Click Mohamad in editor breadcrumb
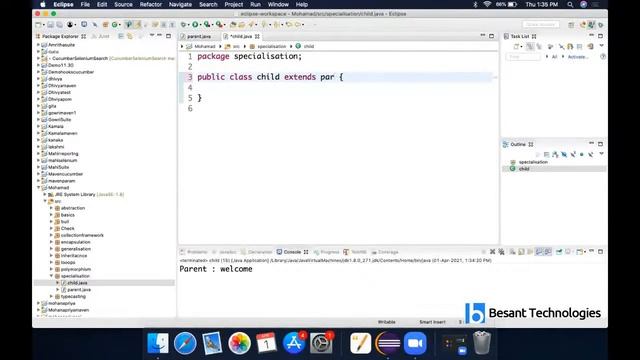Viewport: 640px width, 360px height. (204, 47)
